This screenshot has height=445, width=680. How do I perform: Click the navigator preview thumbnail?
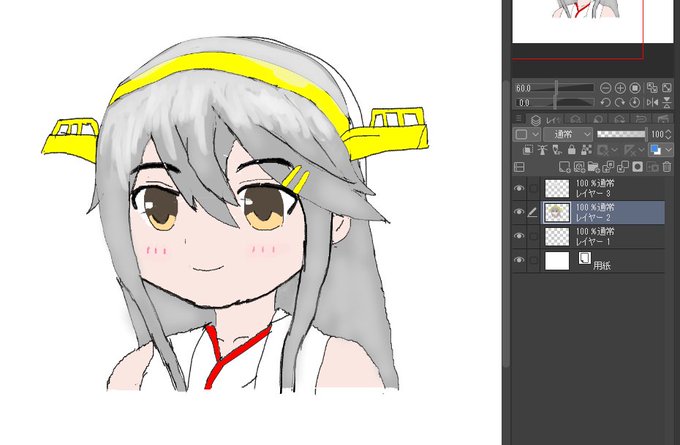(x=593, y=21)
